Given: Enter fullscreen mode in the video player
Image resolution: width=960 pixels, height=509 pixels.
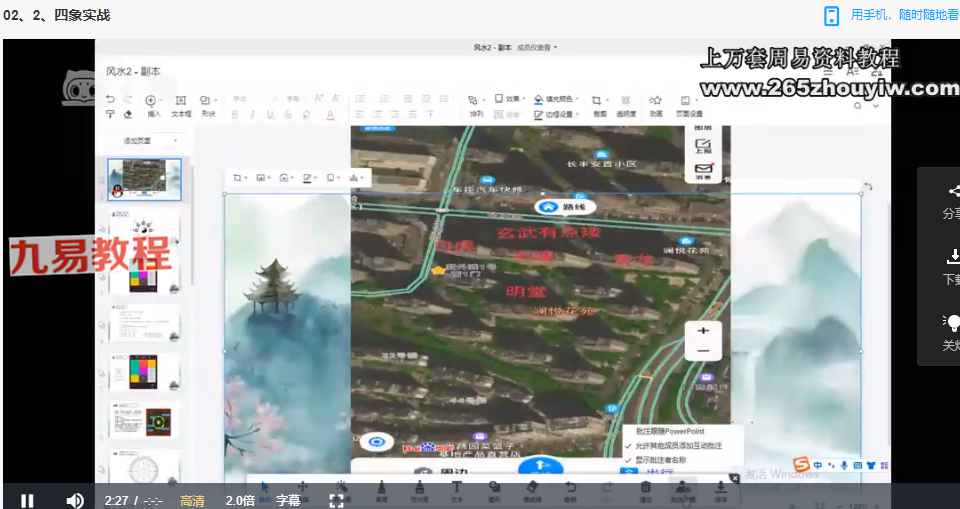Looking at the screenshot, I should tap(336, 500).
